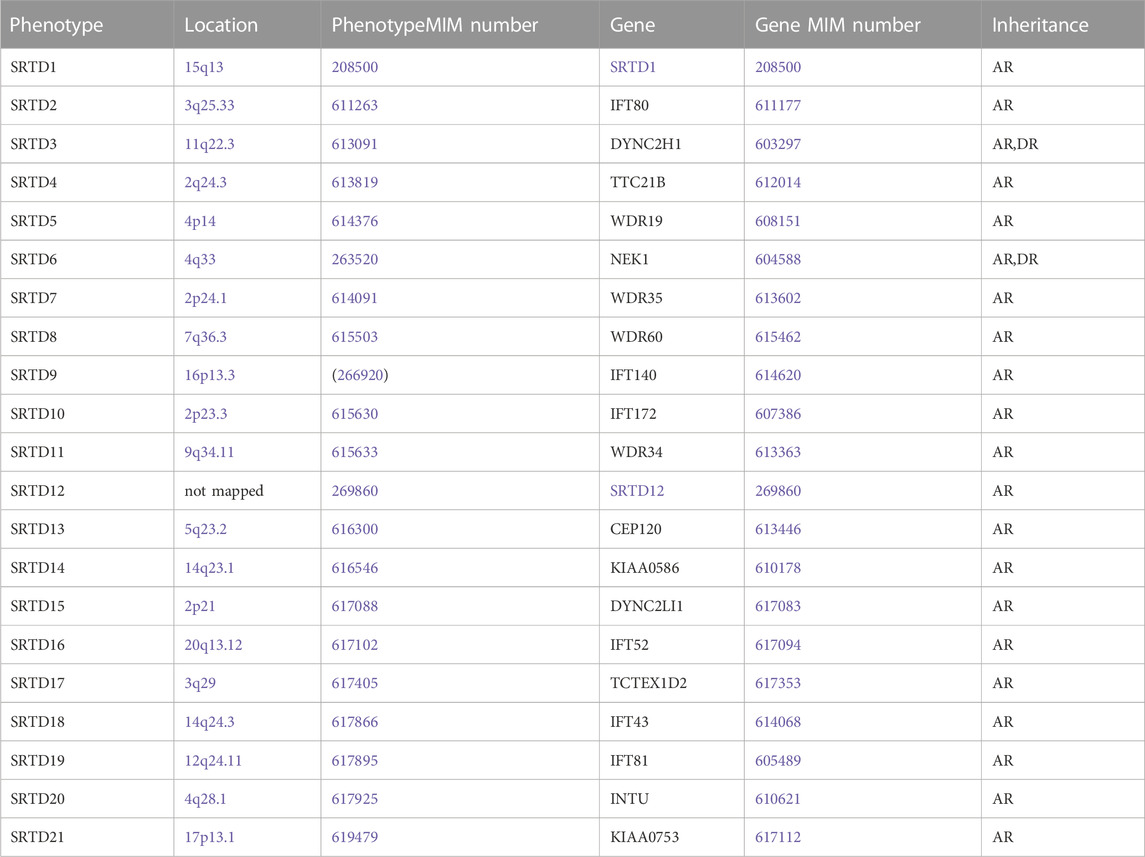Select the SRTD8 phenotype cell
1145x857 pixels.
(87, 337)
